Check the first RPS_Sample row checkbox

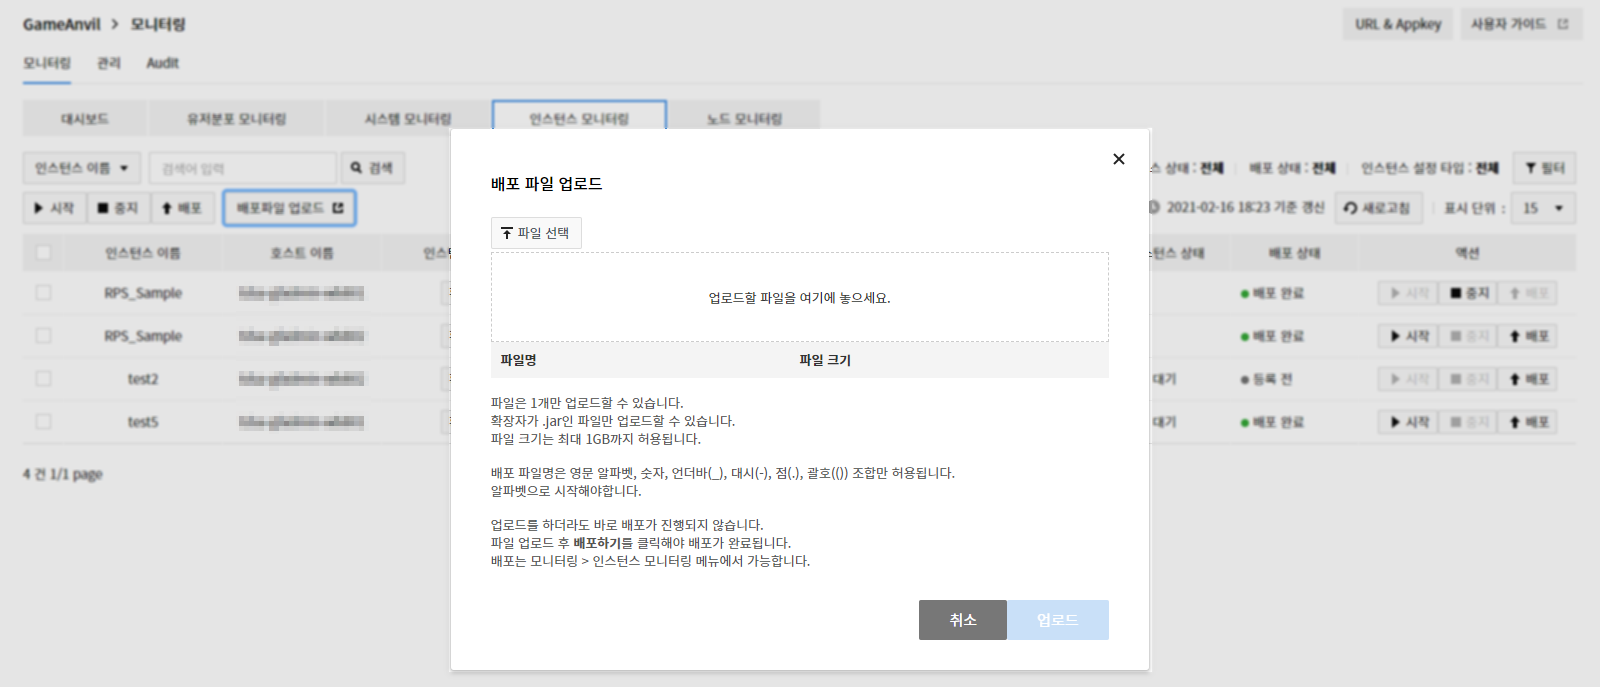pyautogui.click(x=43, y=292)
